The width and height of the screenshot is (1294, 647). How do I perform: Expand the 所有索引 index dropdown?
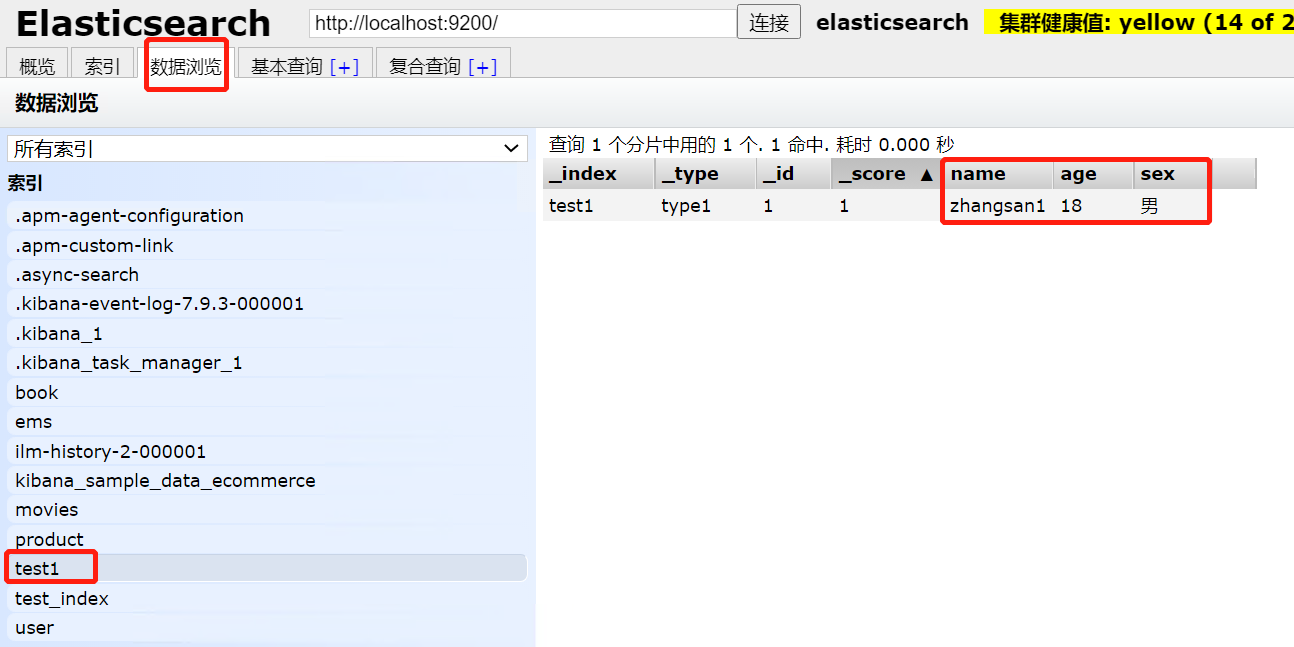[x=267, y=149]
